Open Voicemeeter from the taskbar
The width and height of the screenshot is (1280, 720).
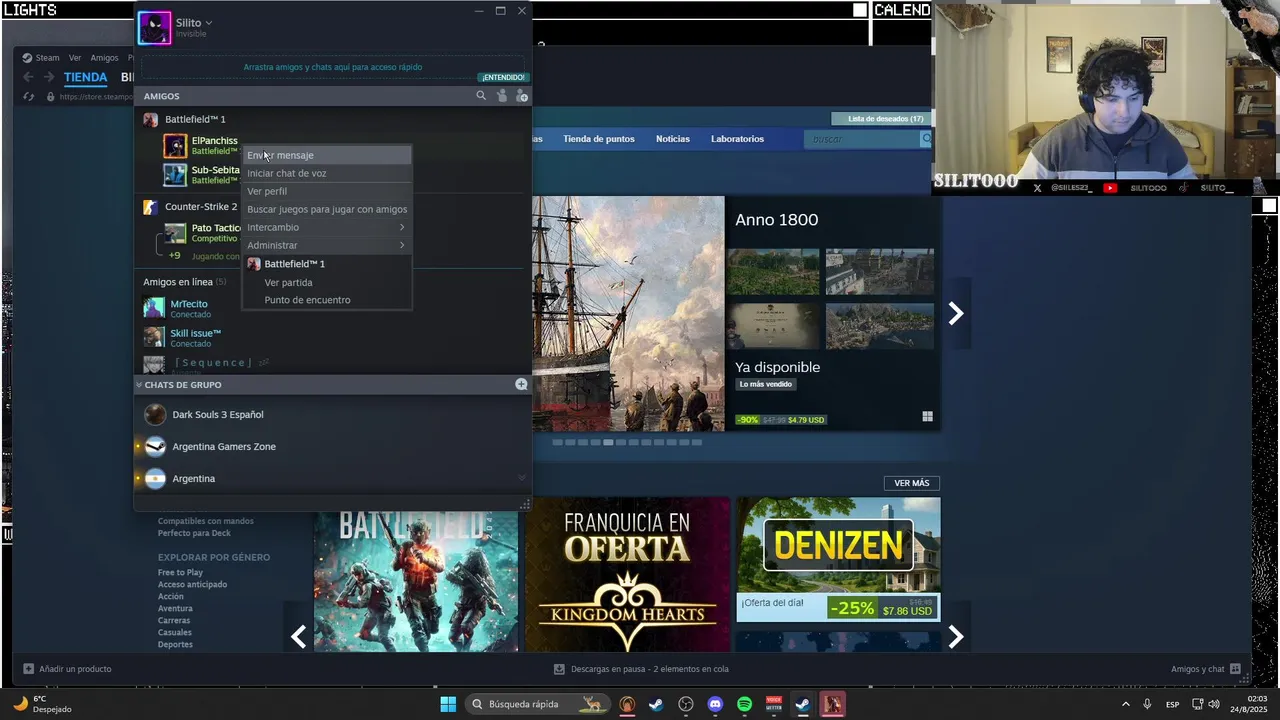pos(773,704)
